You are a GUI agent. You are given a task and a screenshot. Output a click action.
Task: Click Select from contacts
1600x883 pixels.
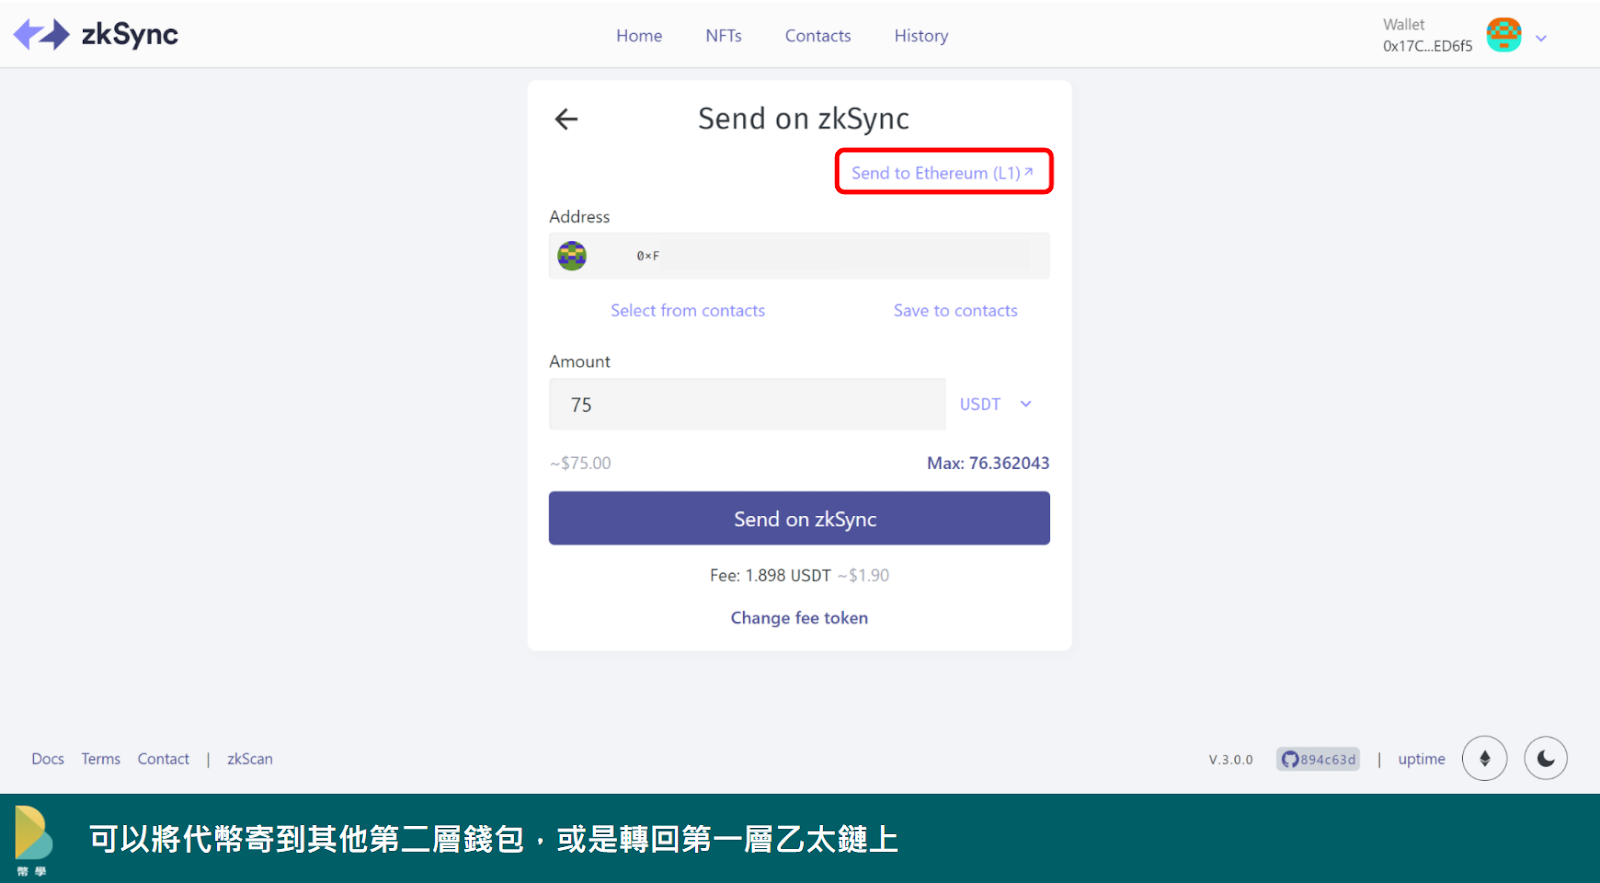[x=688, y=311]
